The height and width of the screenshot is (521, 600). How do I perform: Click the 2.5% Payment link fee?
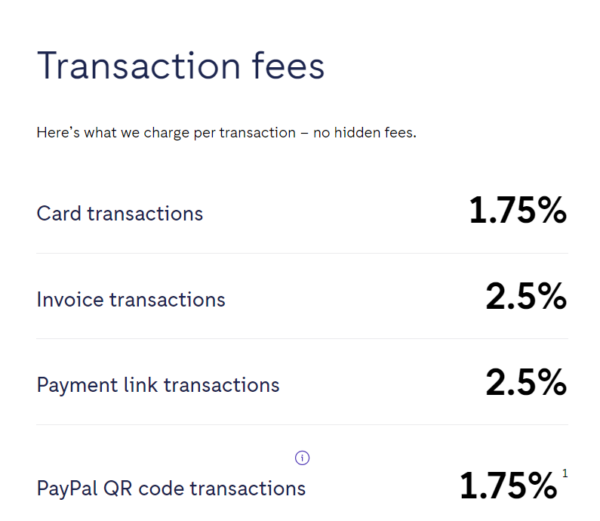pyautogui.click(x=526, y=384)
